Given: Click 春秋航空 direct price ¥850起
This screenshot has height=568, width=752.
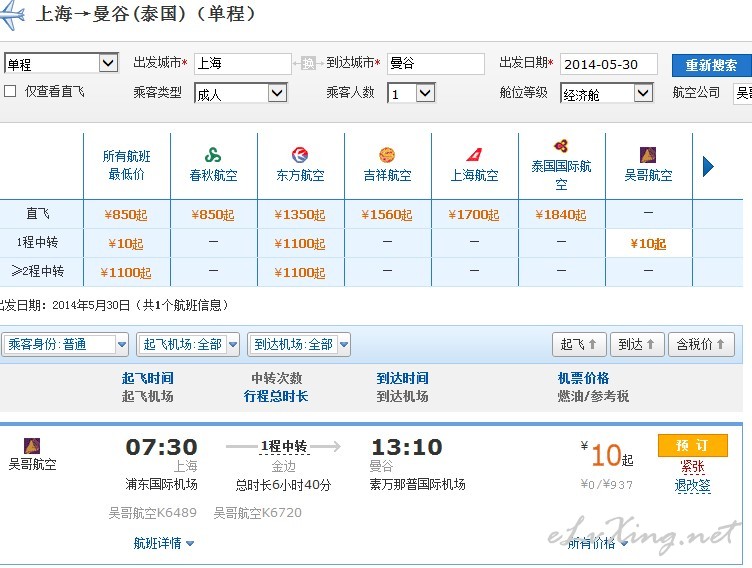Looking at the screenshot, I should coord(213,214).
